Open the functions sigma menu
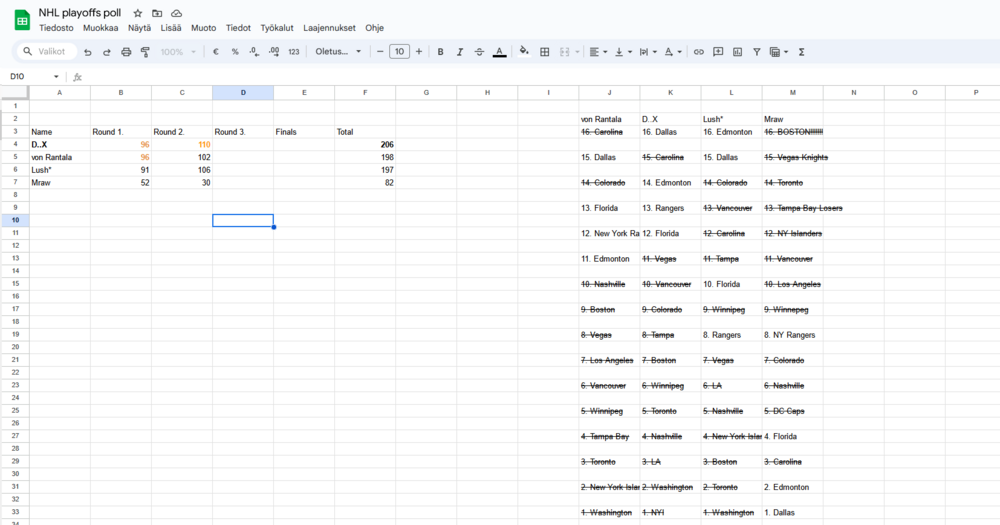Viewport: 1000px width, 525px height. tap(802, 52)
